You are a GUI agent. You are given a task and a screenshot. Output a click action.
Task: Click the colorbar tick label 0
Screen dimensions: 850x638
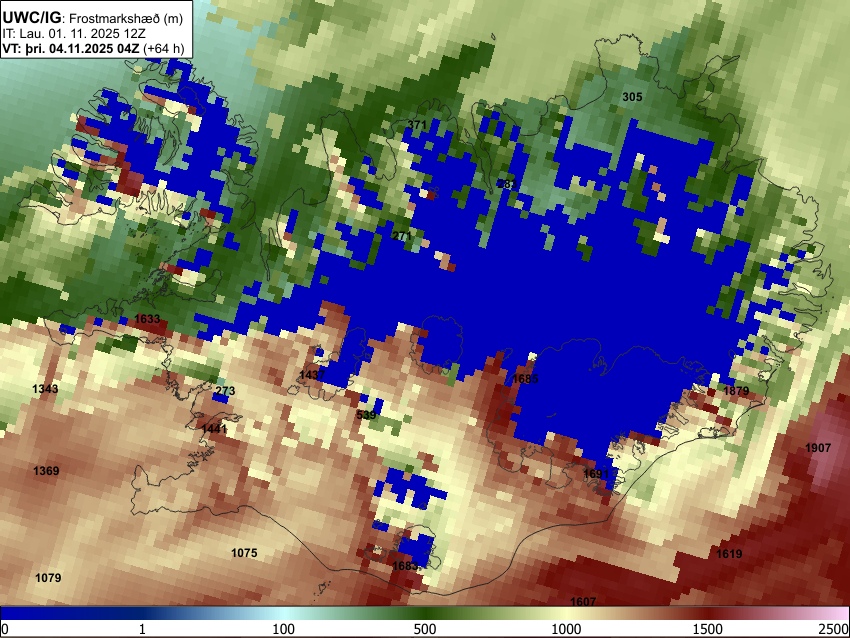coord(5,629)
